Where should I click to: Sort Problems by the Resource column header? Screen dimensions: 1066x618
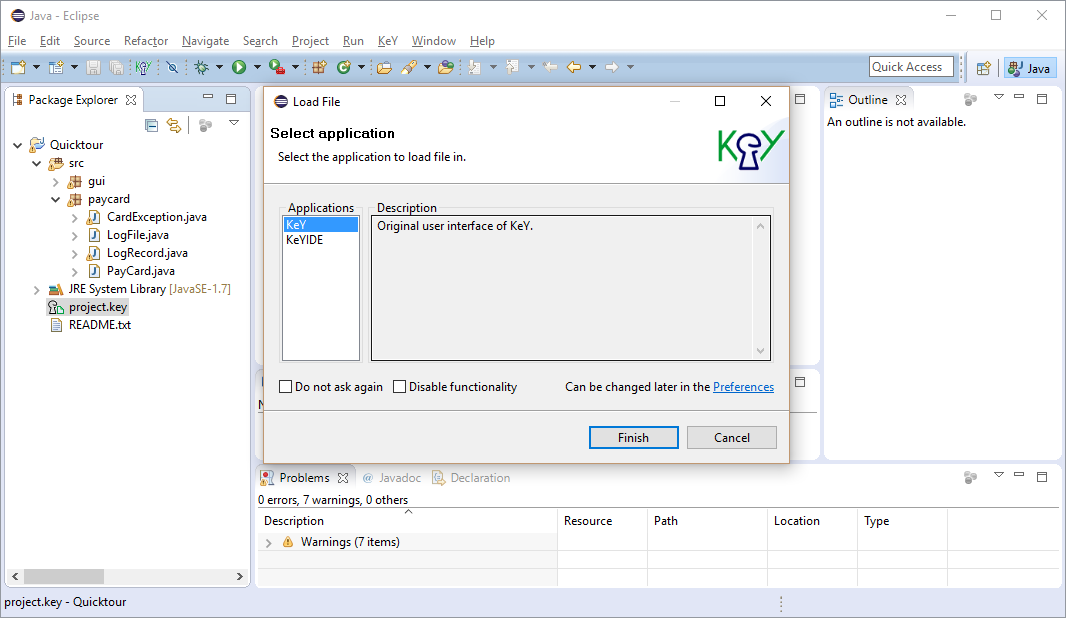click(602, 521)
